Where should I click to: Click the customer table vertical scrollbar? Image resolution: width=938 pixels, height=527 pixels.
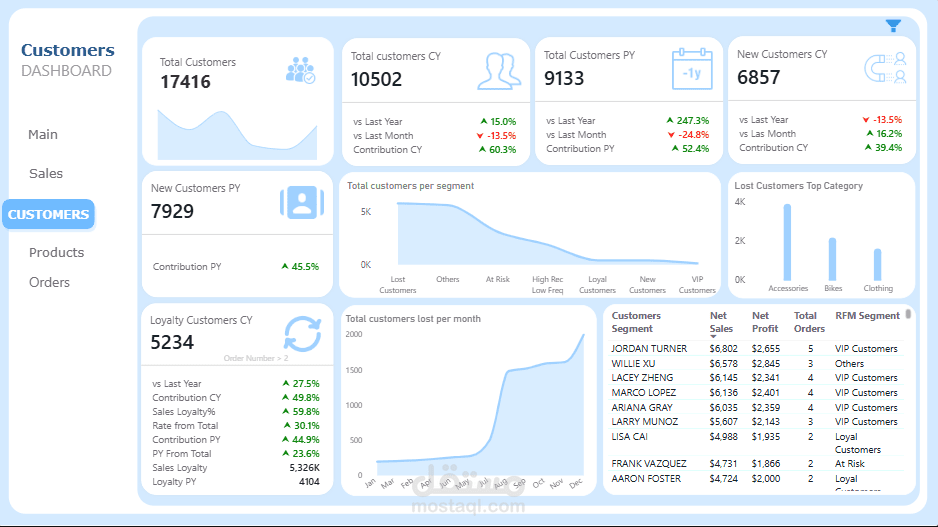click(x=908, y=314)
